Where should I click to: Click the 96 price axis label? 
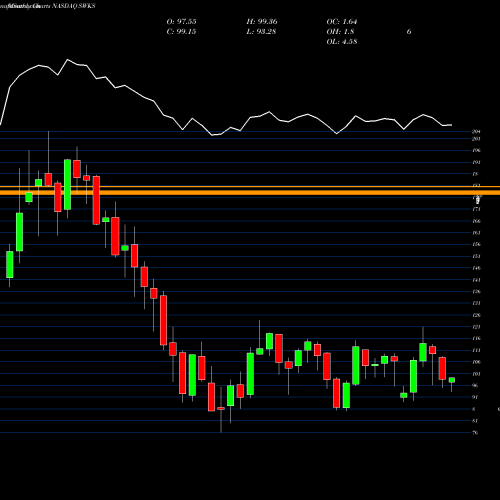(476, 385)
